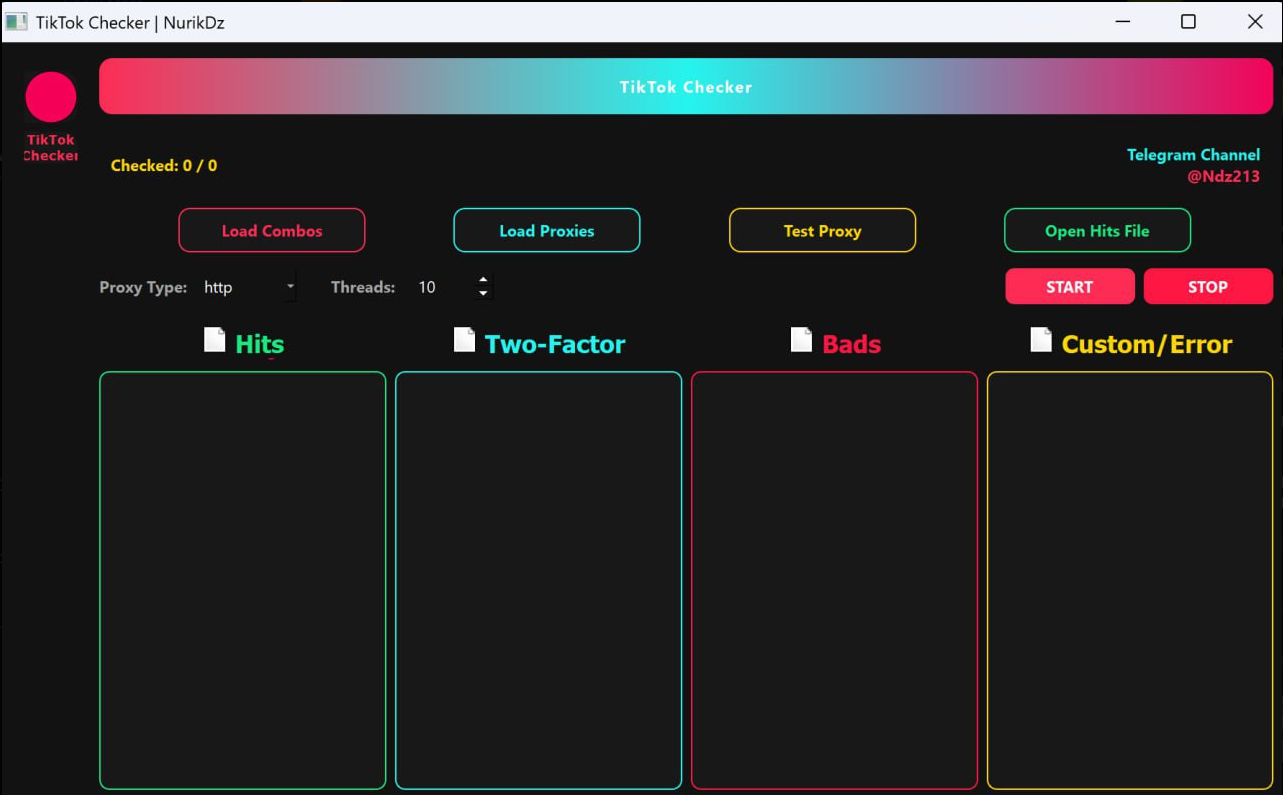Viewport: 1283px width, 795px height.
Task: Minimize the TikTok Checker window
Action: click(1122, 22)
